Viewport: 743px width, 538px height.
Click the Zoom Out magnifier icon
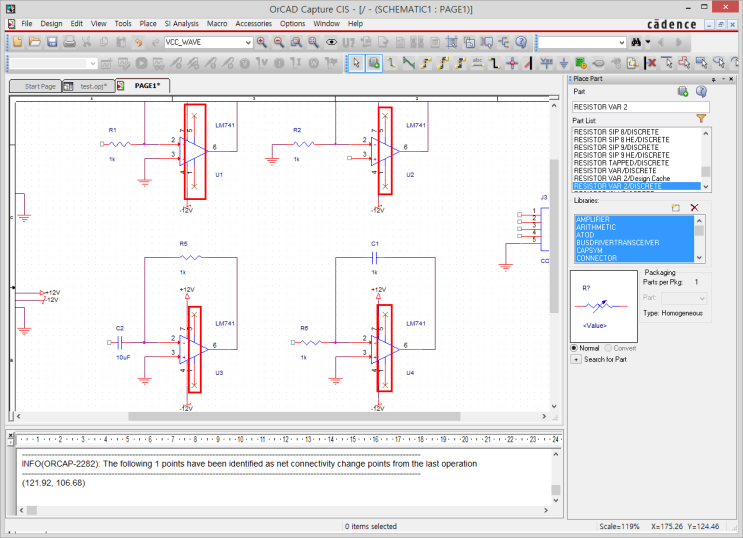click(279, 42)
